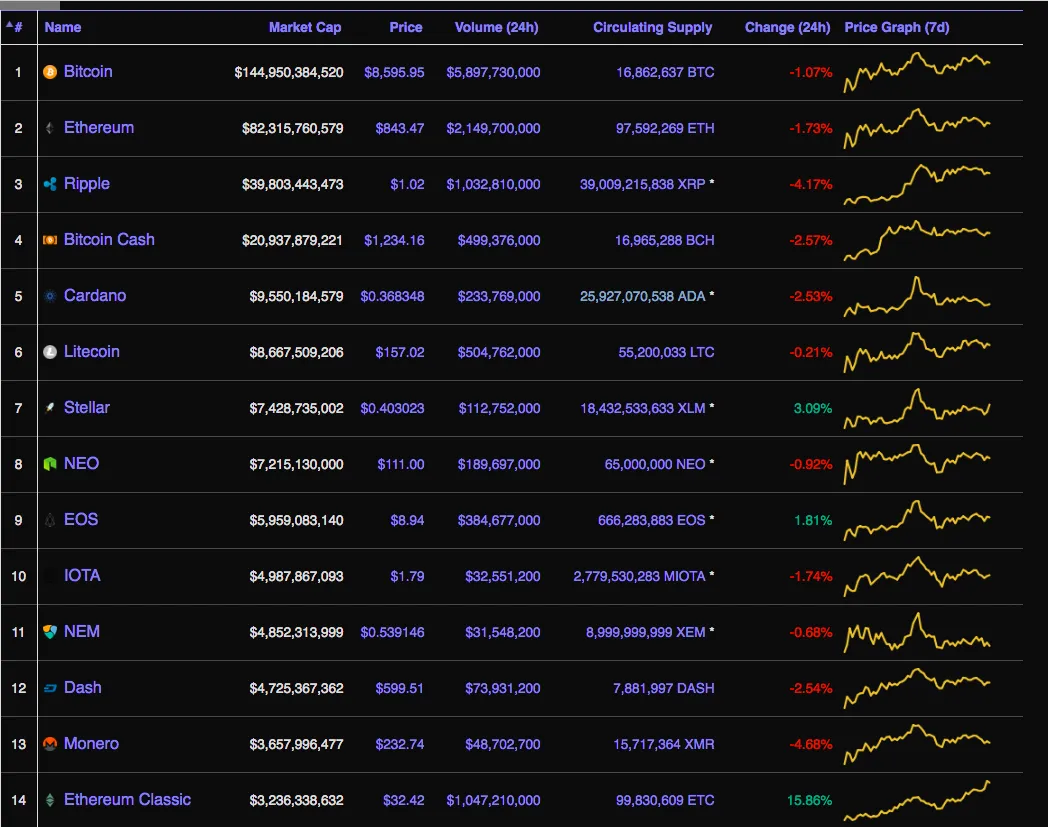The width and height of the screenshot is (1048, 827).
Task: Click Stellar change 3.09%
Action: coord(813,408)
